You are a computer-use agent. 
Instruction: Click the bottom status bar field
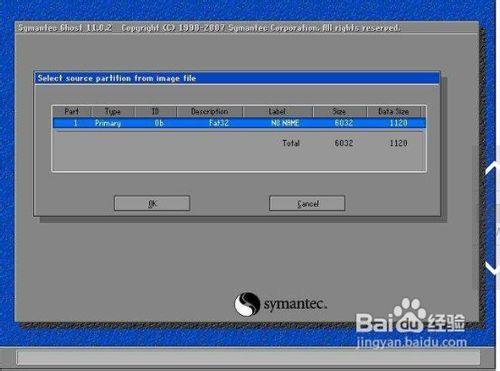click(248, 357)
